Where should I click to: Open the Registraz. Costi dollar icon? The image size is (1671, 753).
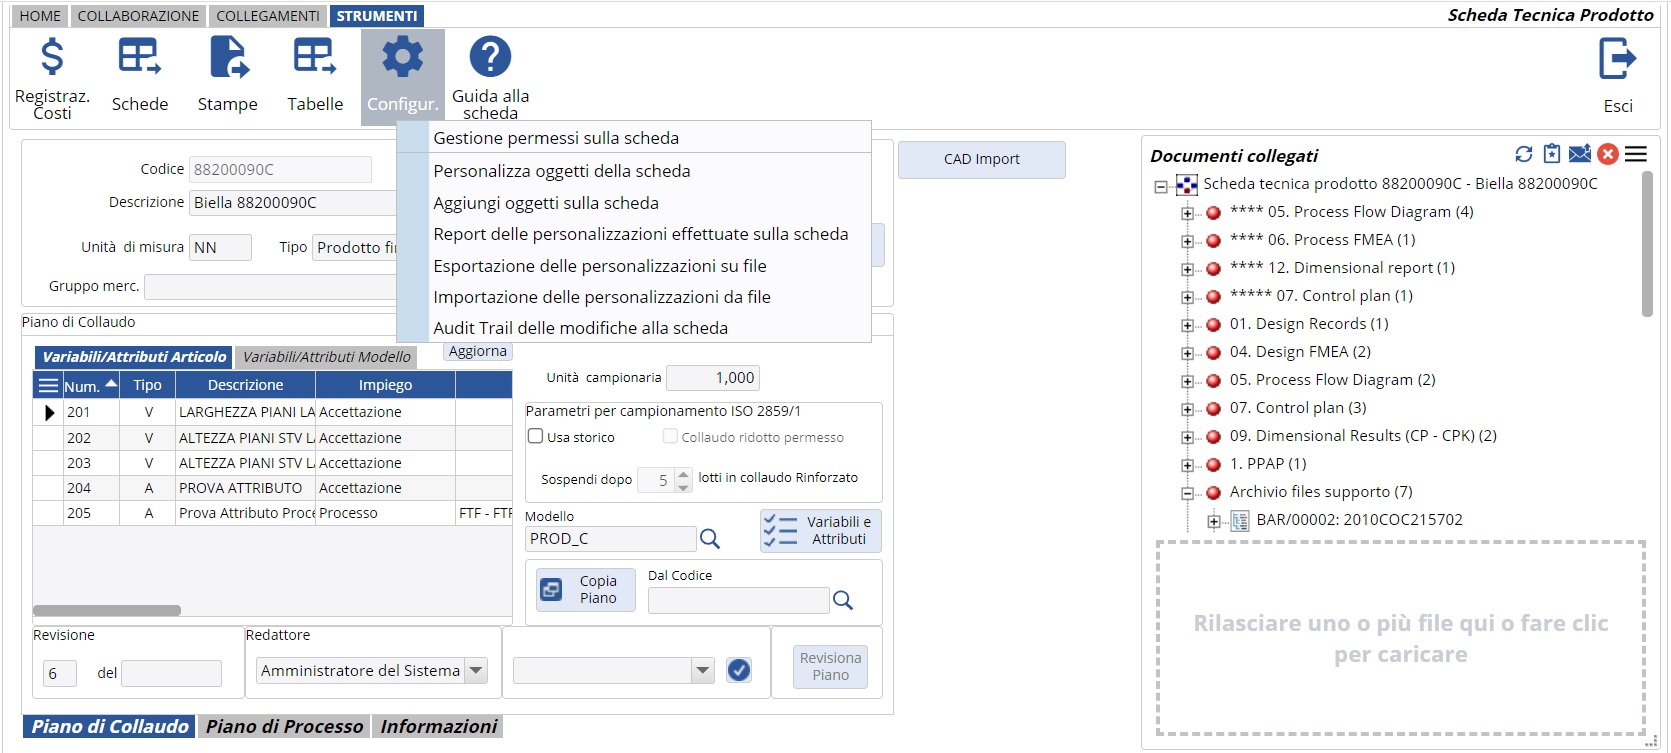point(52,58)
